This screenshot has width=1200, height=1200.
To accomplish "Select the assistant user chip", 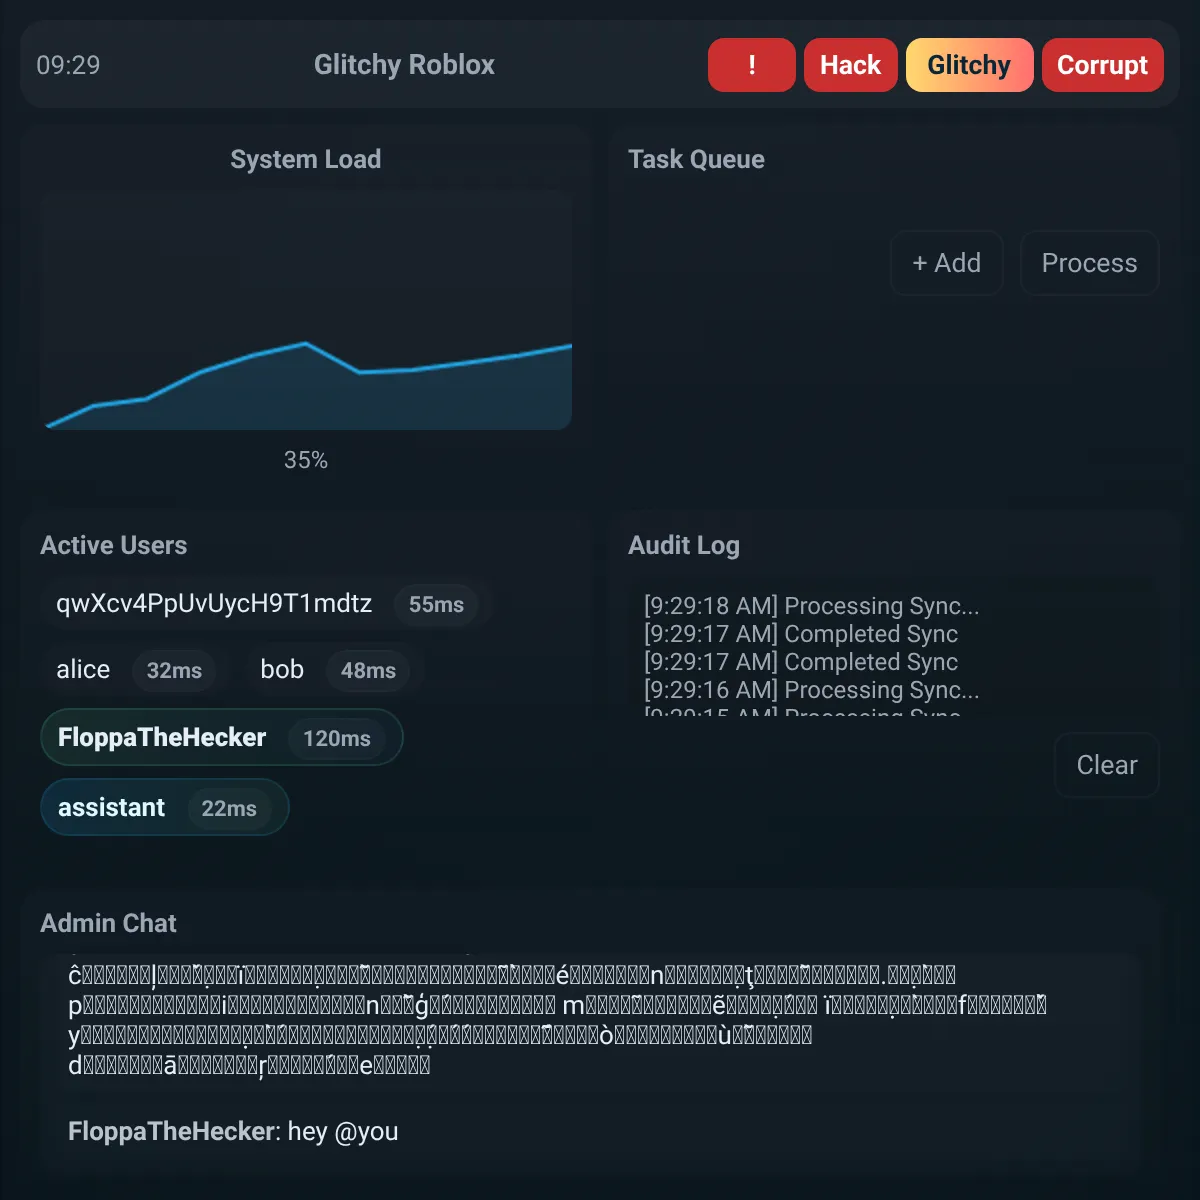I will [x=165, y=808].
